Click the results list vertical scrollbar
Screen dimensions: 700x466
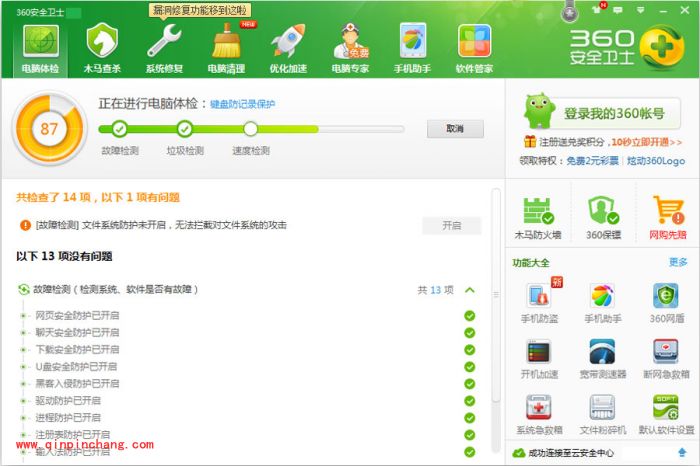pyautogui.click(x=496, y=295)
